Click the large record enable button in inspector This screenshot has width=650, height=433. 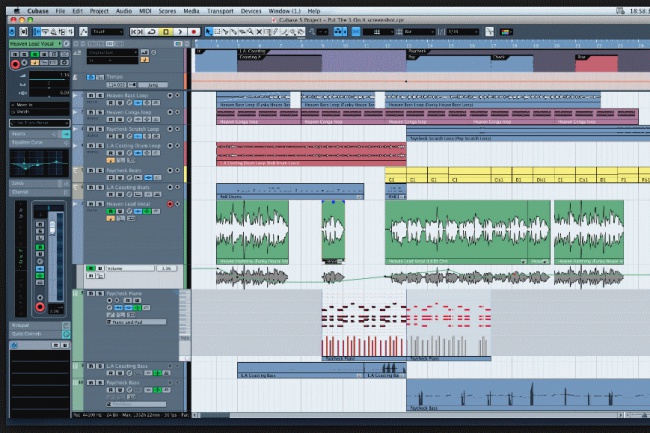coord(15,64)
